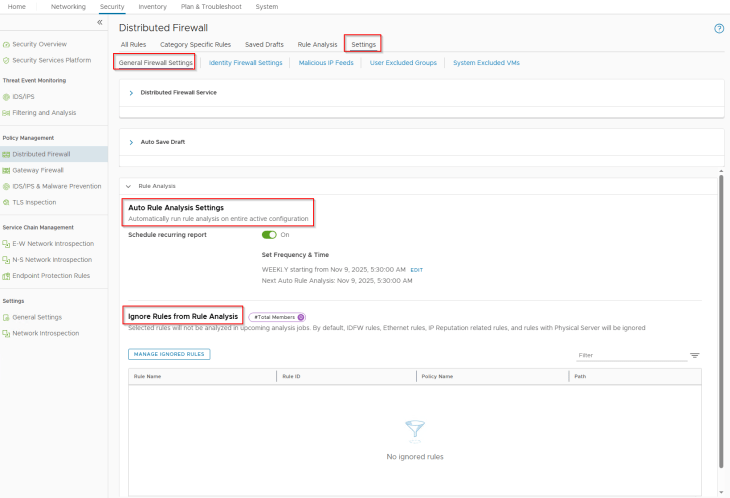
Task: Click the Network Introspection settings icon
Action: click(x=6, y=332)
